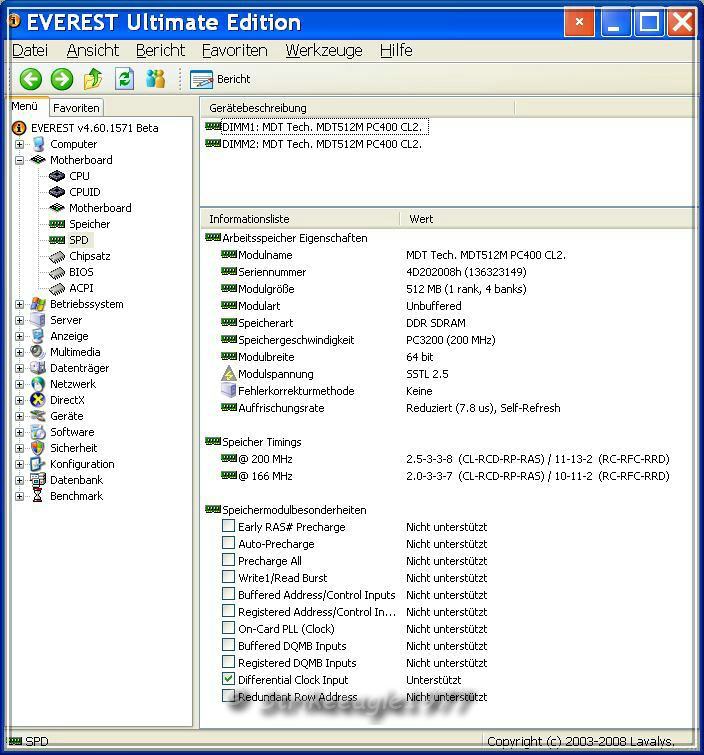Click the Bericht report toolbar button
Viewport: 704px width, 755px height.
(x=221, y=79)
